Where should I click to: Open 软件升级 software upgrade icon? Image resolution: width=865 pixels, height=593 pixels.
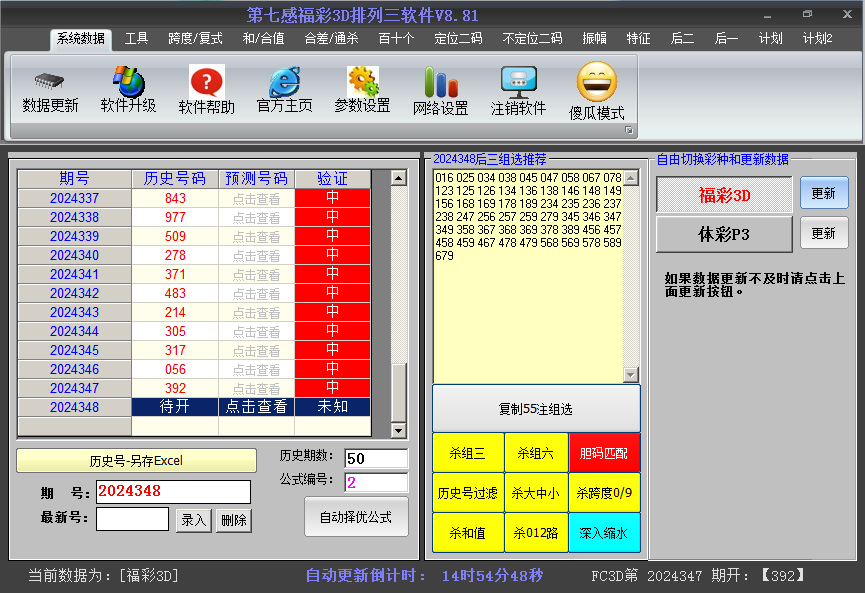(128, 81)
